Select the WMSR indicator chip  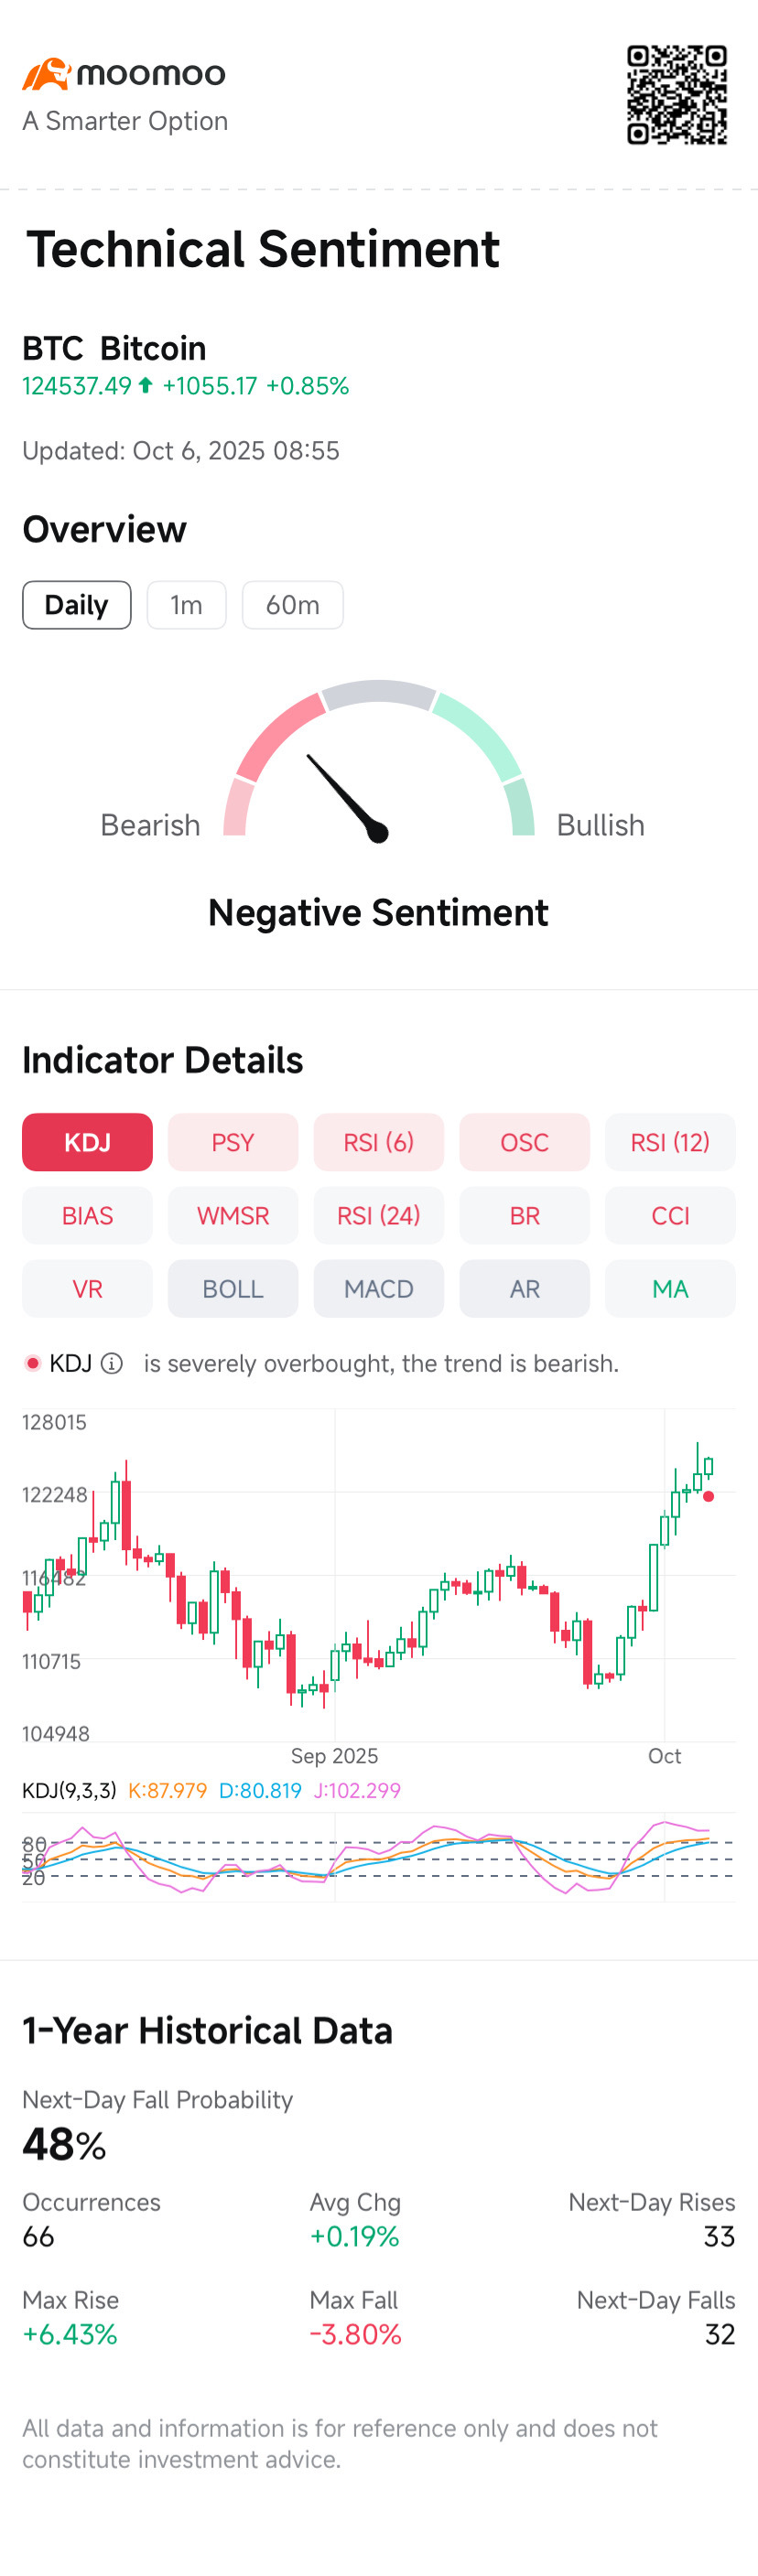[233, 1215]
